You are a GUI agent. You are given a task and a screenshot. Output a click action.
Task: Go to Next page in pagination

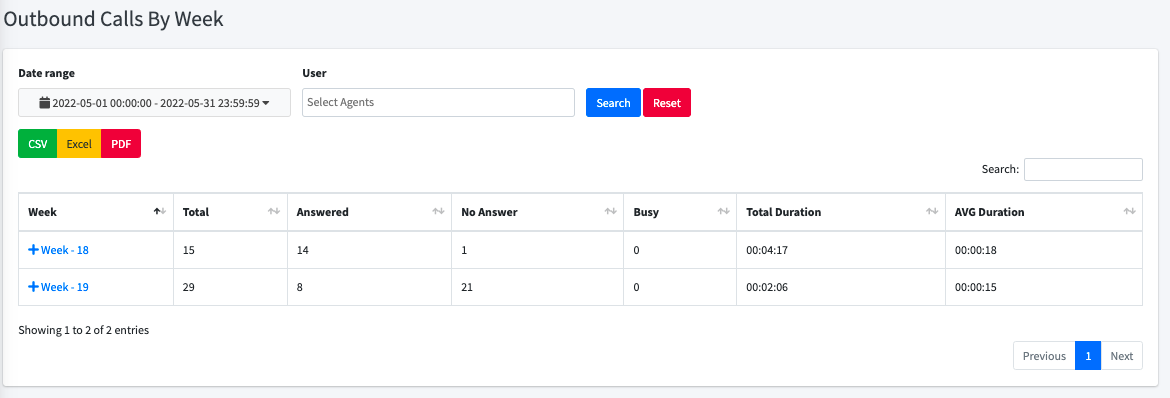click(1121, 355)
